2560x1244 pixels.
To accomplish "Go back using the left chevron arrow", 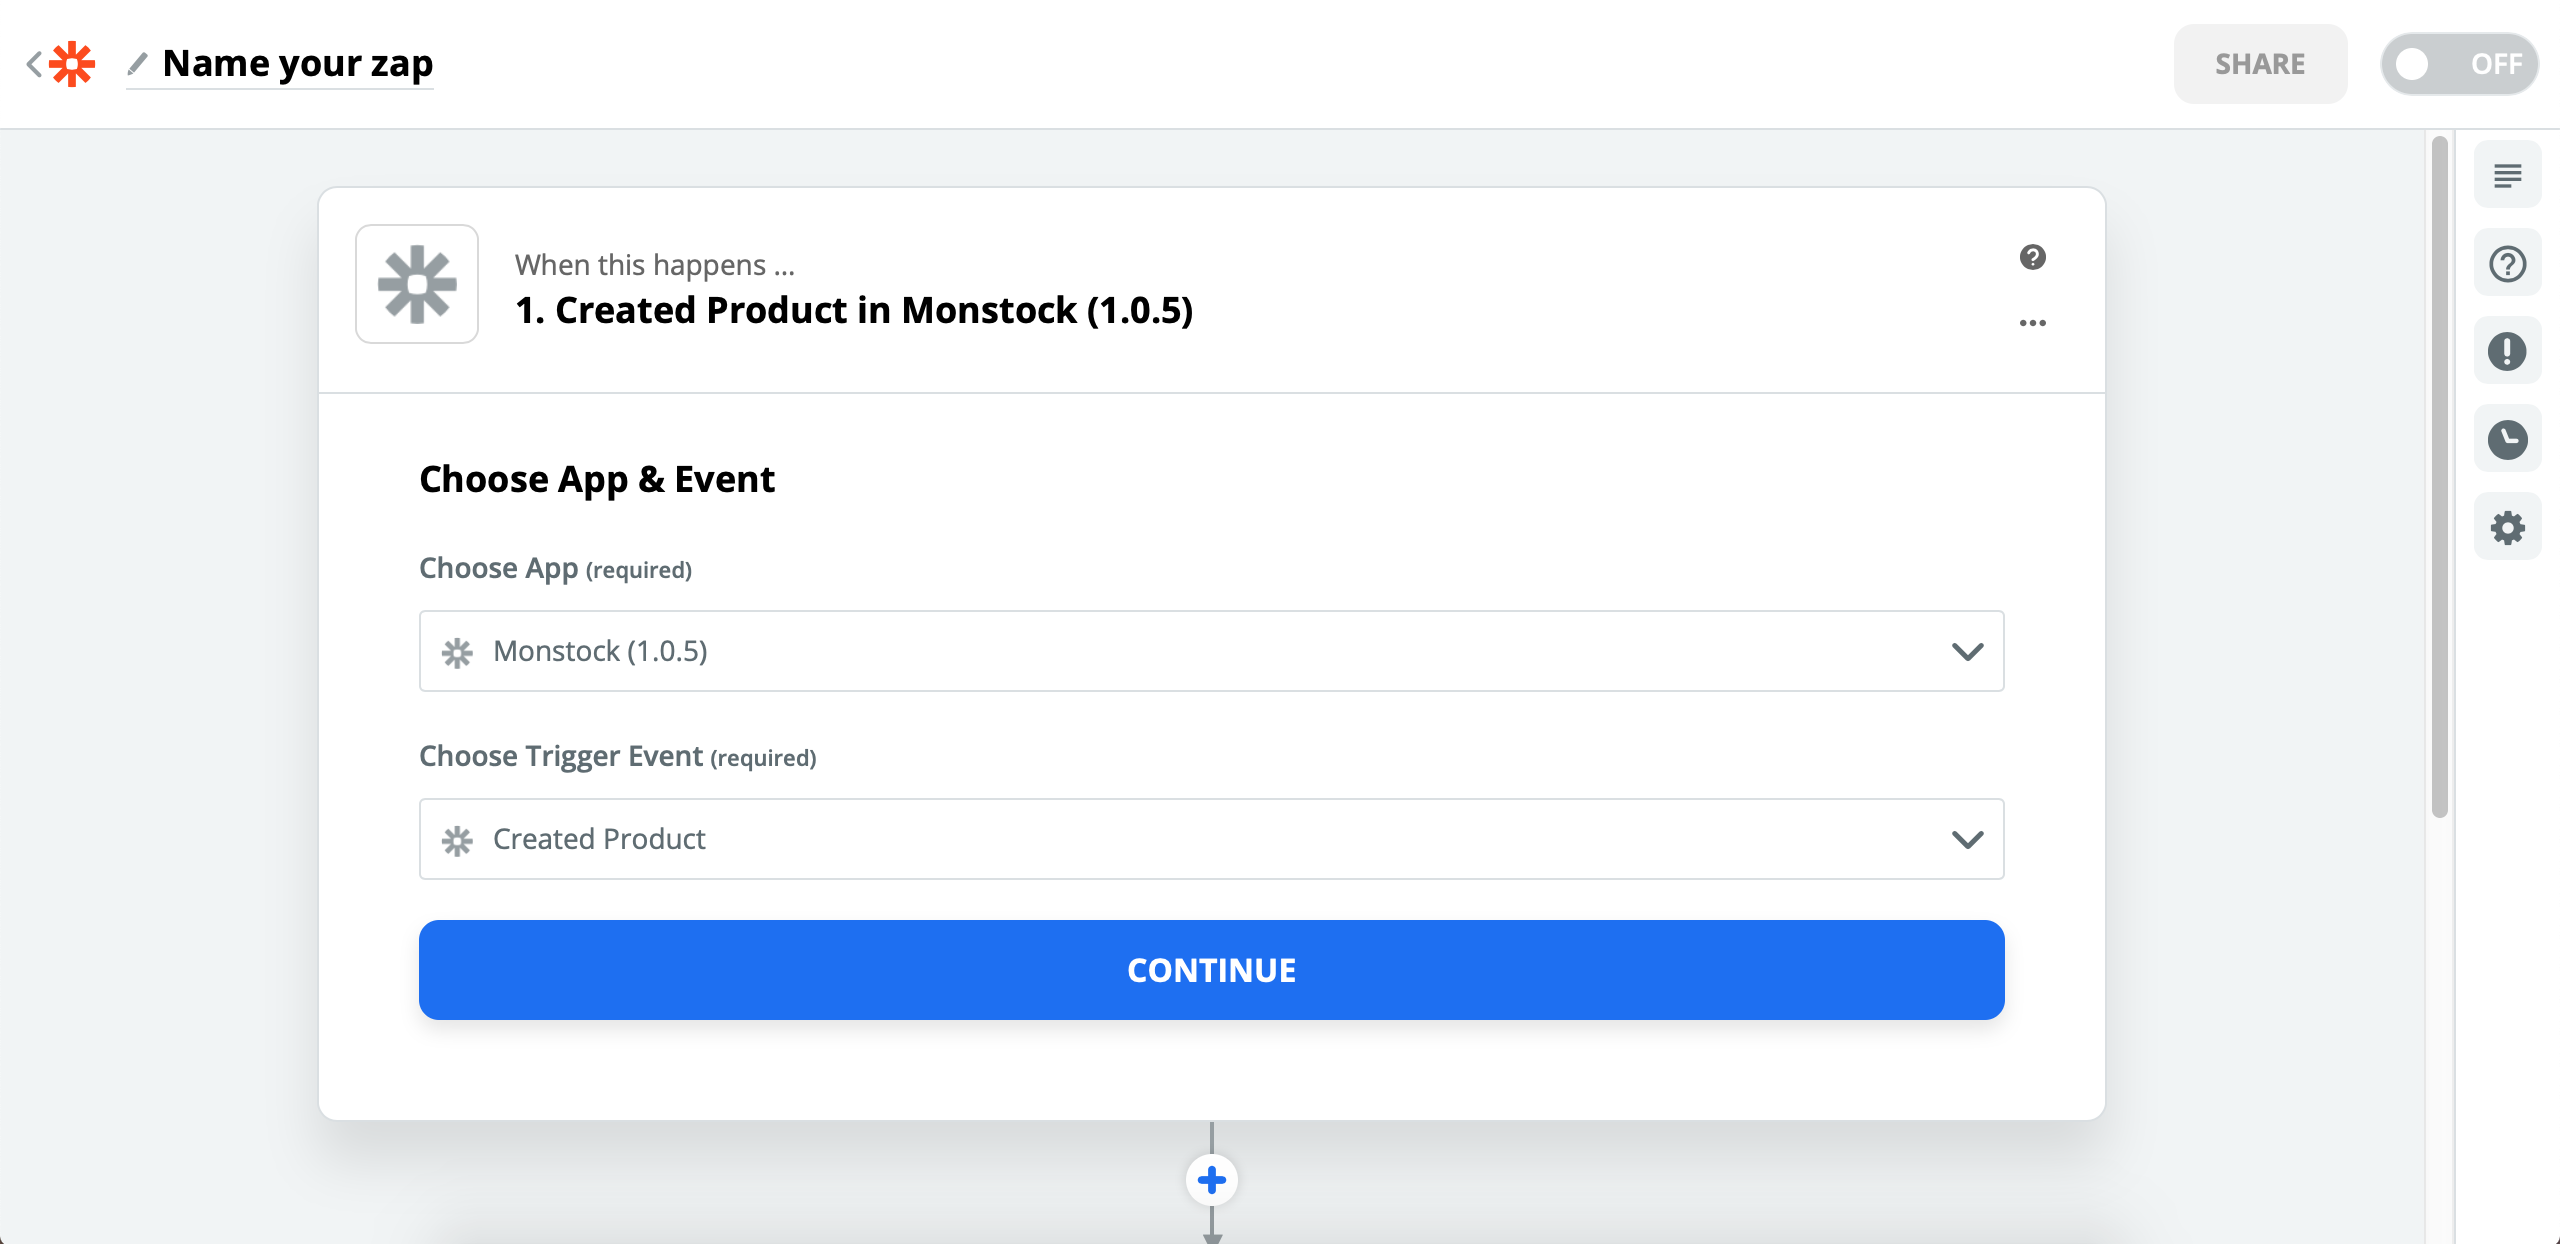I will [x=33, y=64].
